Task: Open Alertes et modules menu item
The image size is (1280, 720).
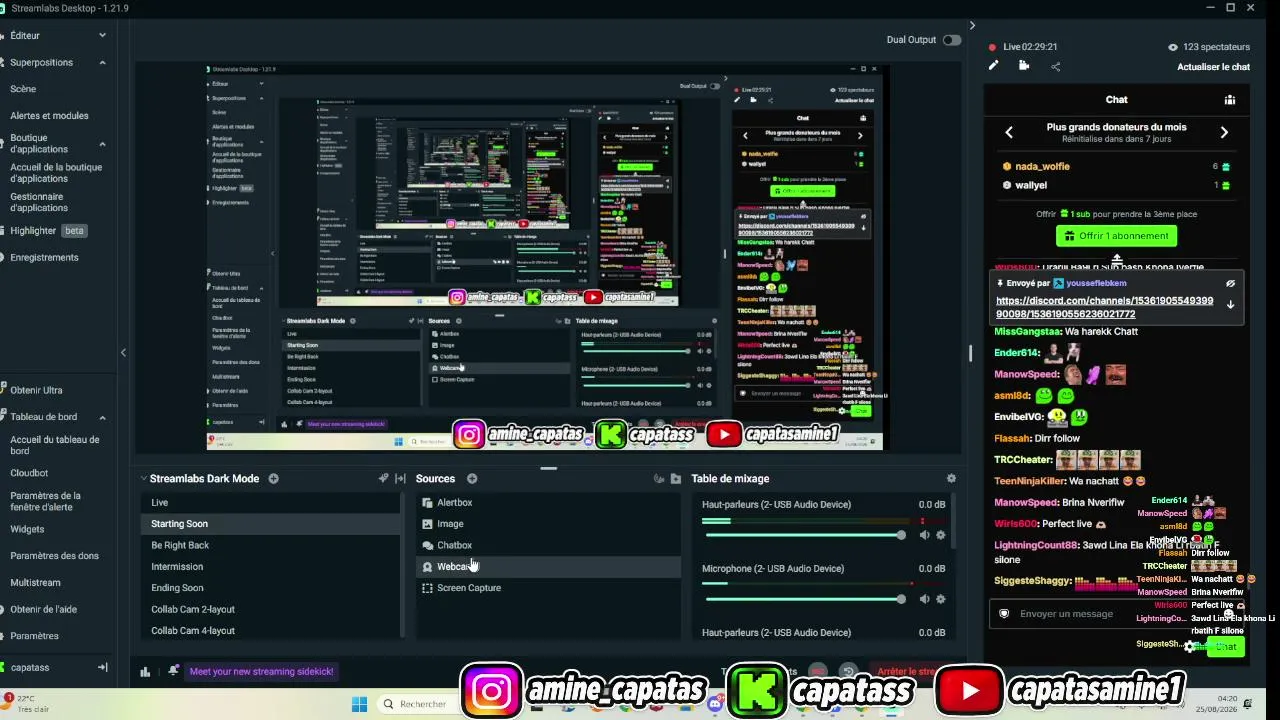Action: click(49, 116)
